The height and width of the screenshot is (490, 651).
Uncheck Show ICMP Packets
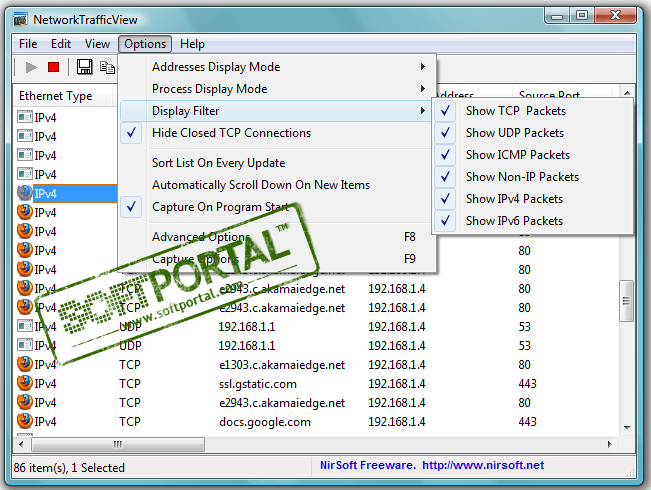point(533,155)
